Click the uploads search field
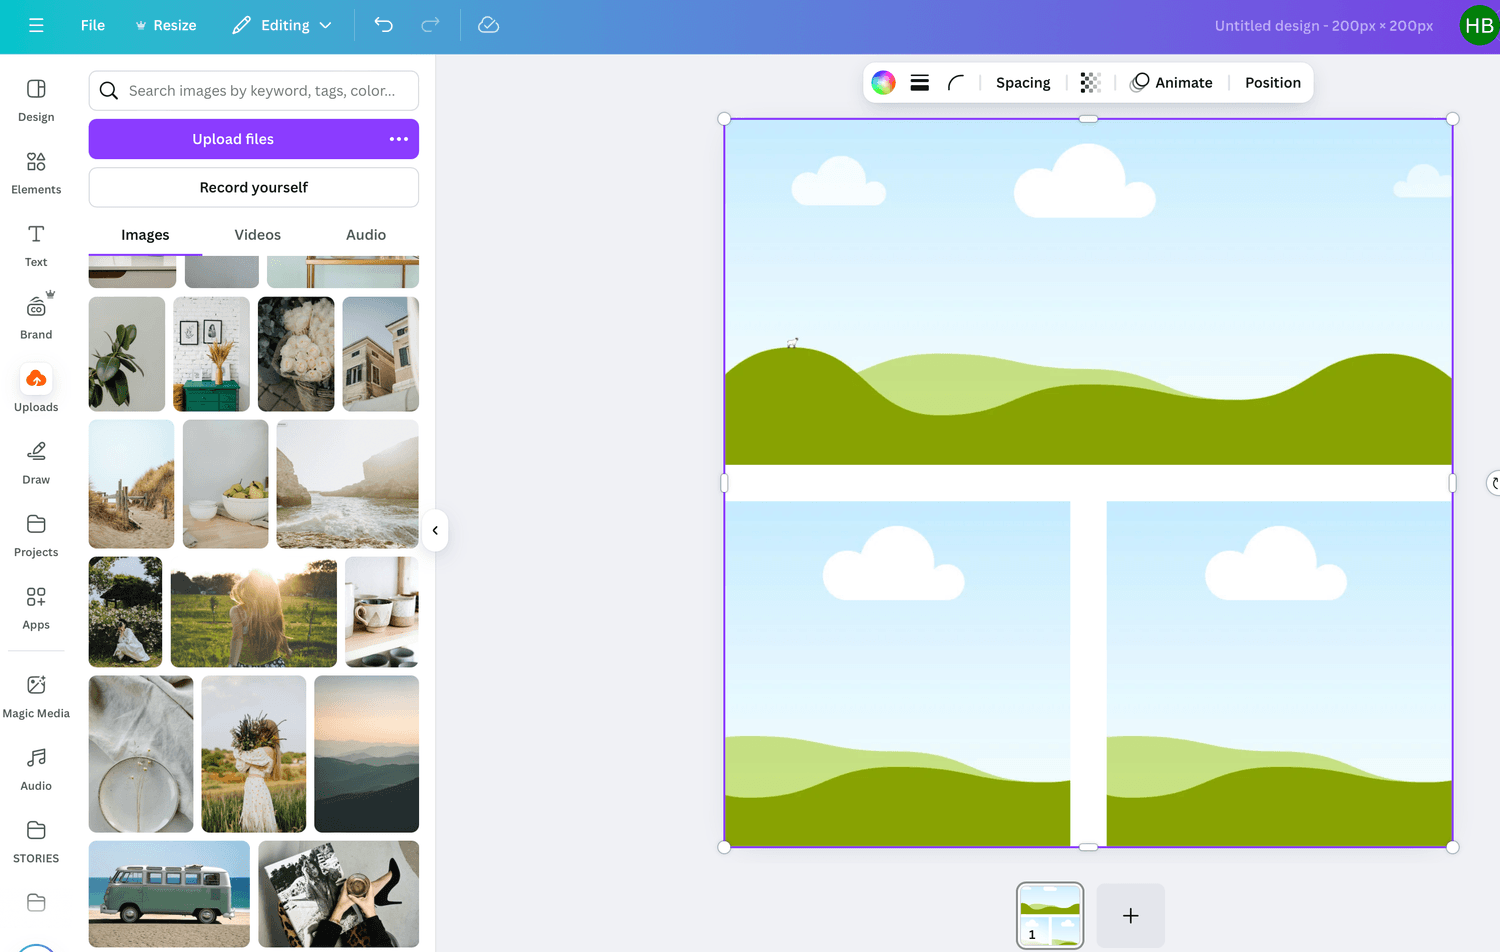 (254, 90)
